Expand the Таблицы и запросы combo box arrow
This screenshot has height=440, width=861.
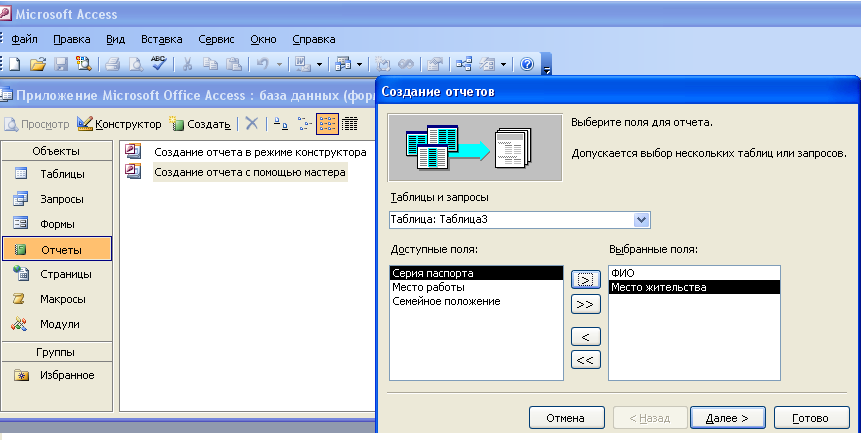(641, 220)
